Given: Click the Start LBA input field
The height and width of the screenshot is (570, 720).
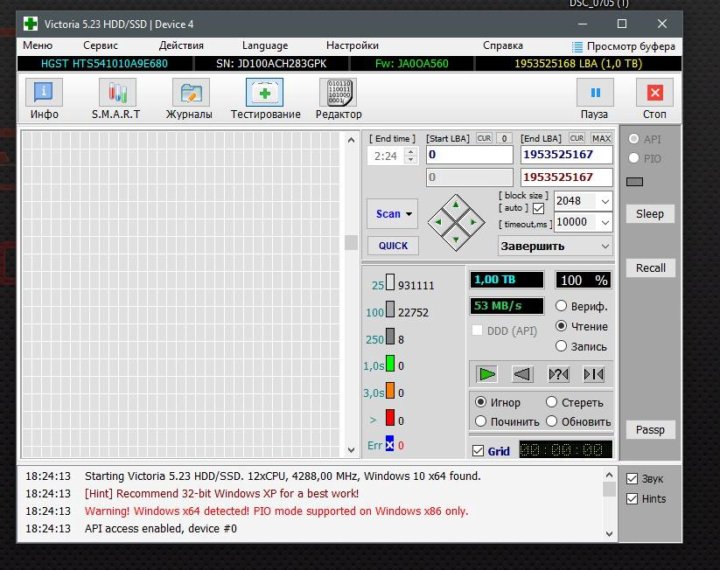Looking at the screenshot, I should coord(469,155).
